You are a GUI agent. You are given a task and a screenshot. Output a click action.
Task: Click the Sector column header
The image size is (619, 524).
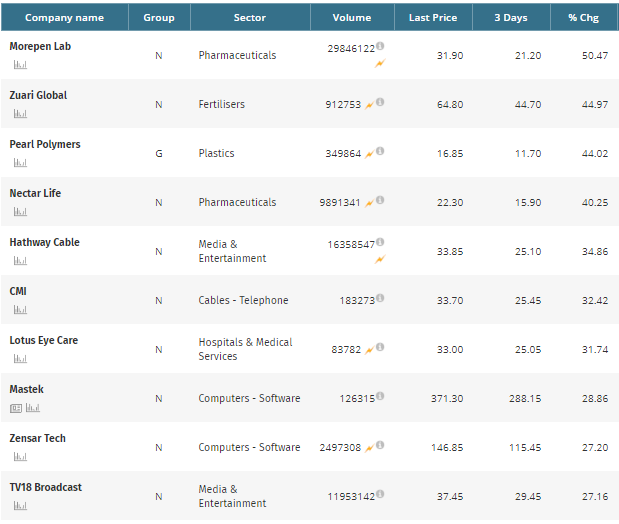pyautogui.click(x=249, y=17)
